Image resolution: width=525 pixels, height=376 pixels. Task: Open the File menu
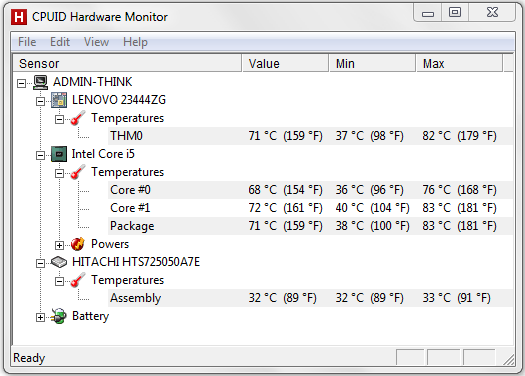click(27, 42)
